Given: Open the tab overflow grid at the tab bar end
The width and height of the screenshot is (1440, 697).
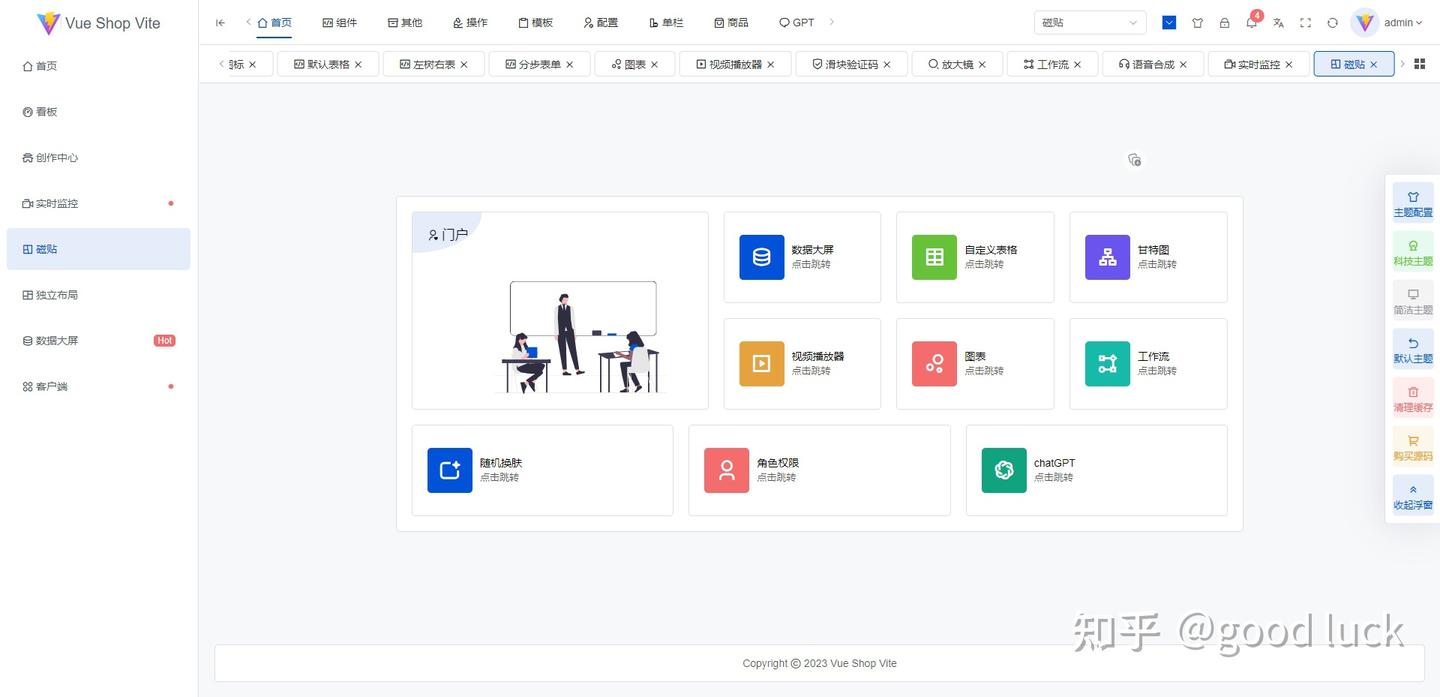Looking at the screenshot, I should point(1419,63).
